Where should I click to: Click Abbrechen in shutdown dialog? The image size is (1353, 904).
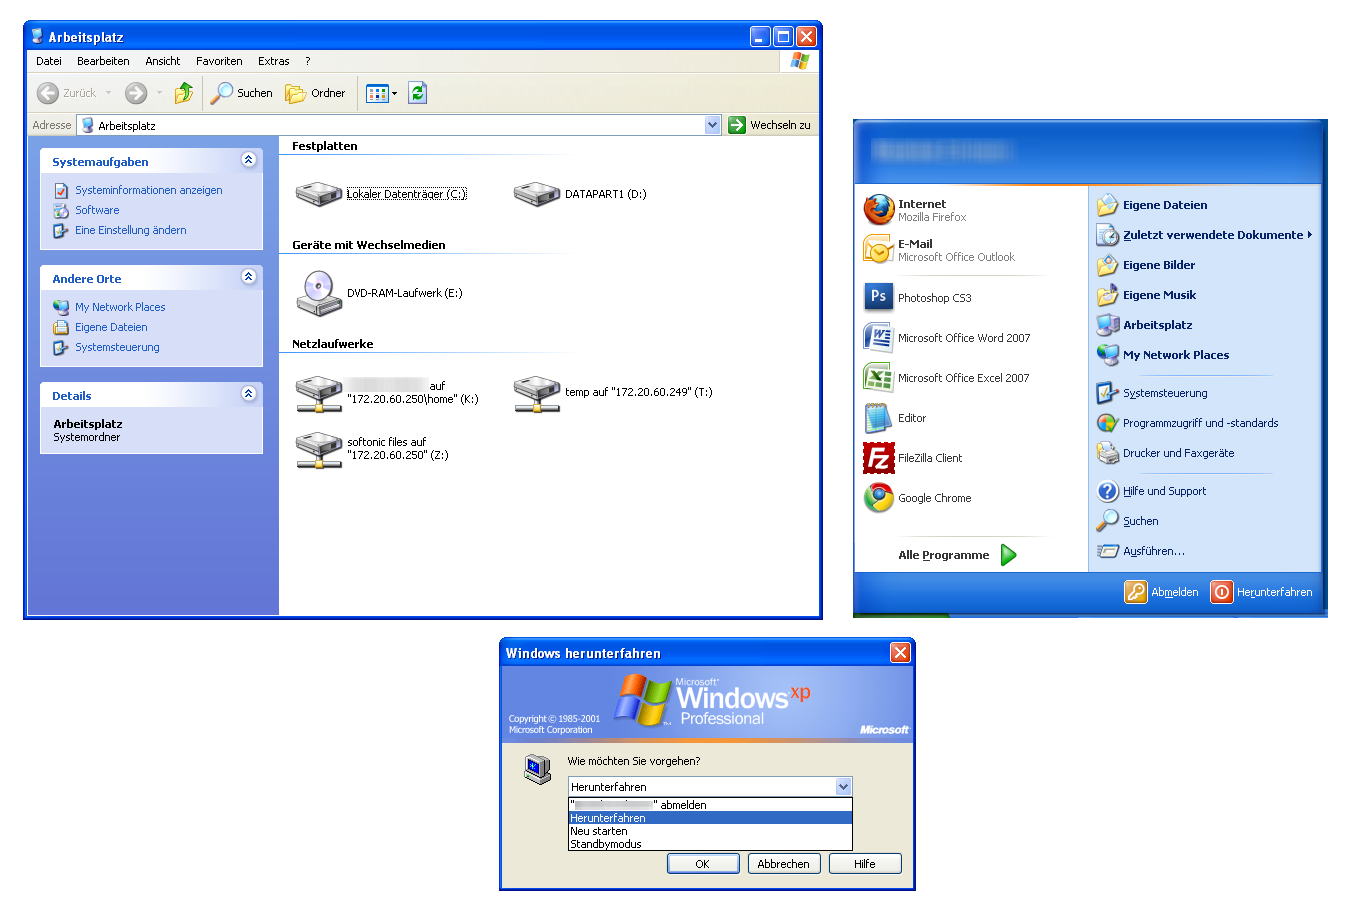[784, 864]
